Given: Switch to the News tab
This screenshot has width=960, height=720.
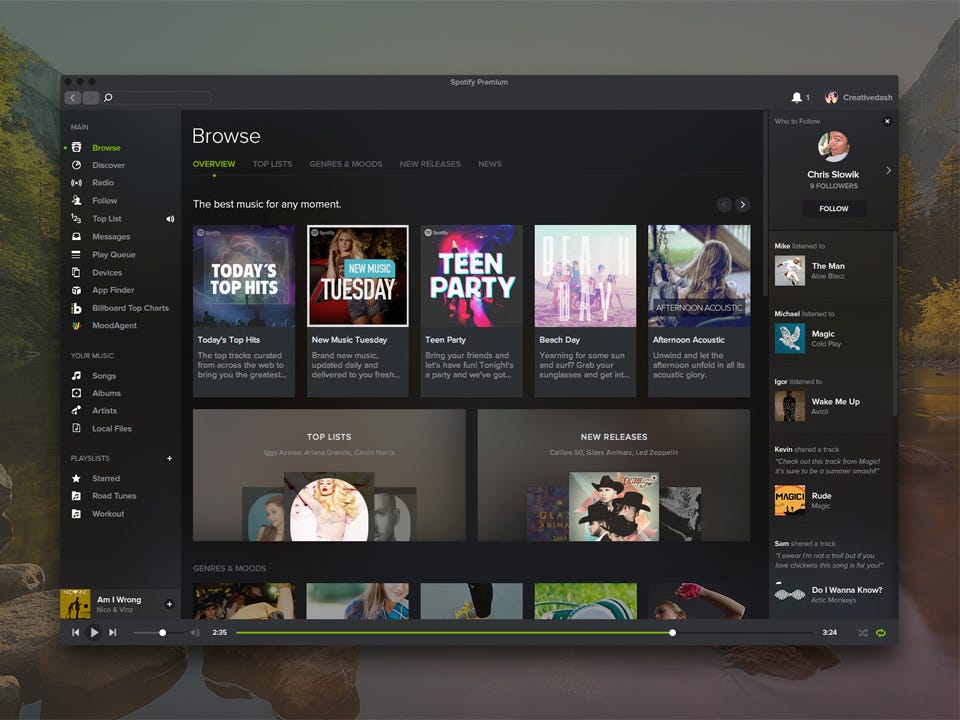Looking at the screenshot, I should 490,164.
